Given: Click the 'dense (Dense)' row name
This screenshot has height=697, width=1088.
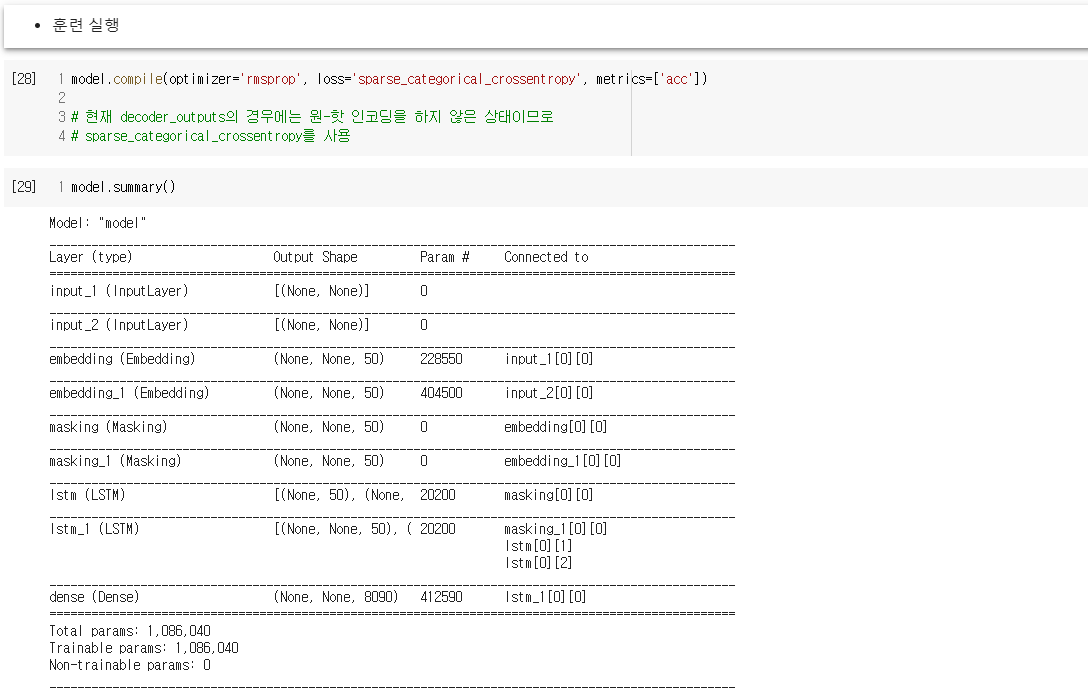Looking at the screenshot, I should 94,597.
